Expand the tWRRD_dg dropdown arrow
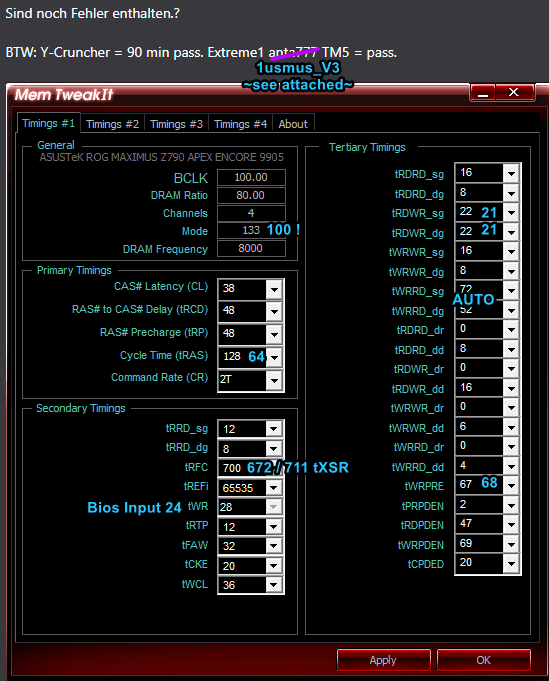The width and height of the screenshot is (549, 681). [x=511, y=311]
